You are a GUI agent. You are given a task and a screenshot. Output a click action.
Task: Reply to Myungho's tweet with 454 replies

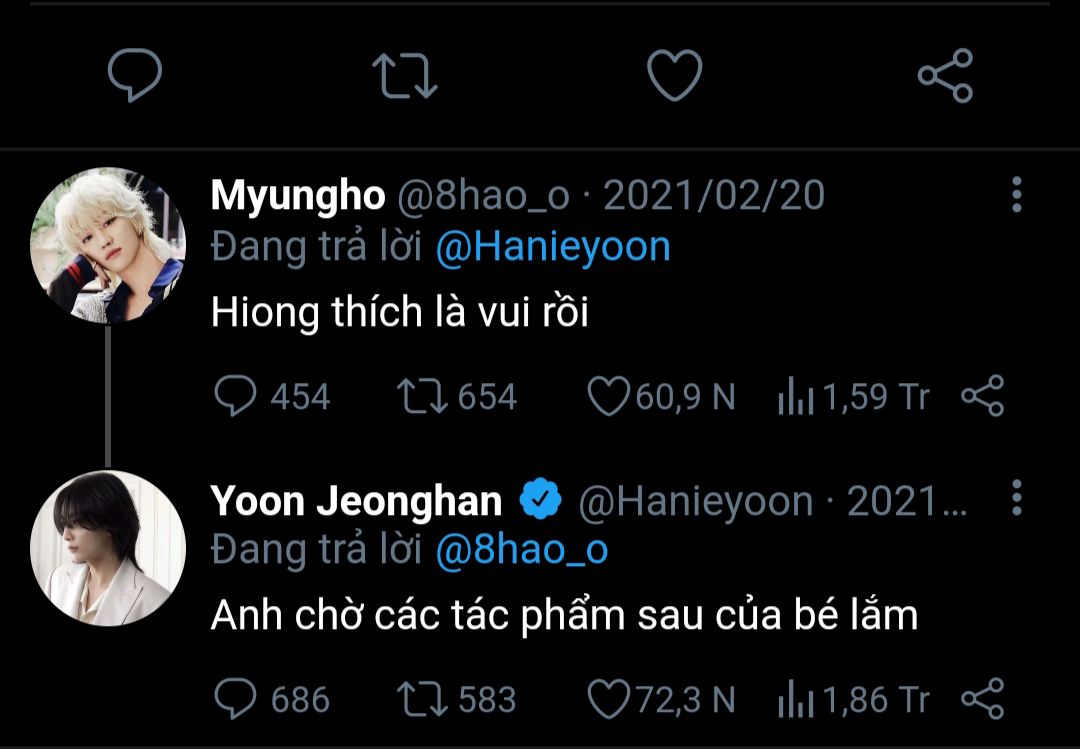(236, 397)
